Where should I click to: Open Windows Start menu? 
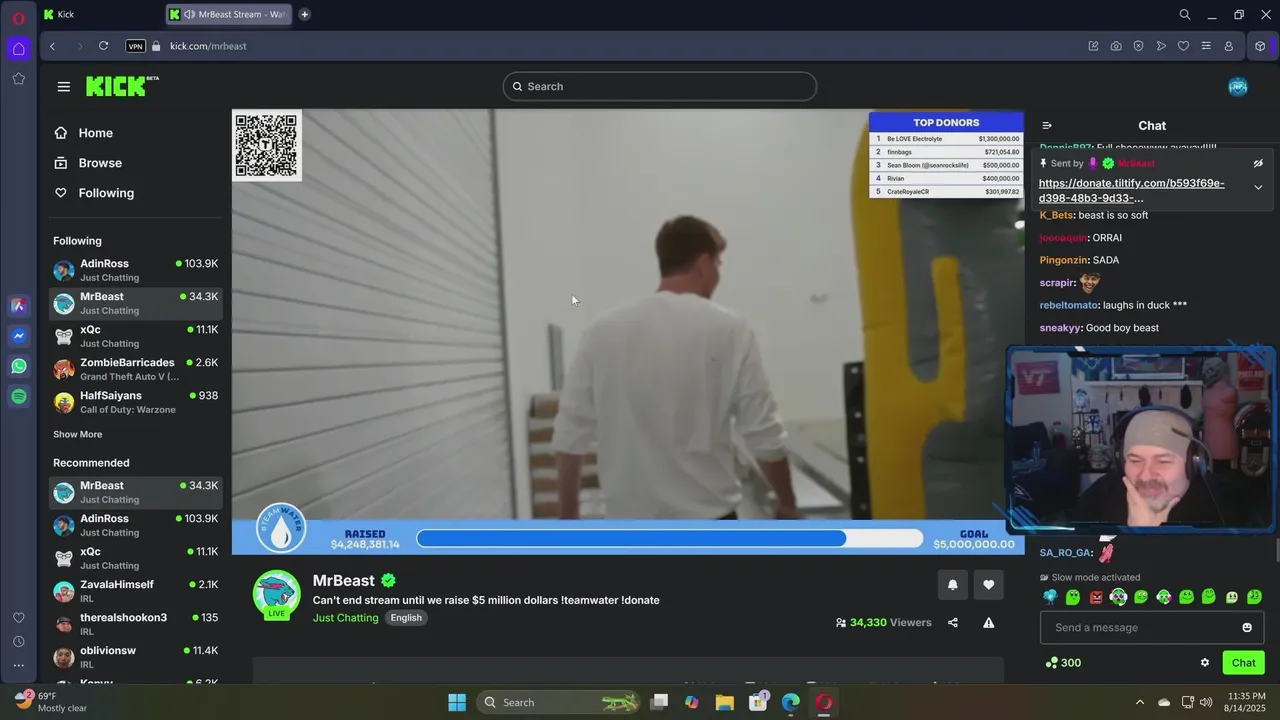pyautogui.click(x=457, y=702)
